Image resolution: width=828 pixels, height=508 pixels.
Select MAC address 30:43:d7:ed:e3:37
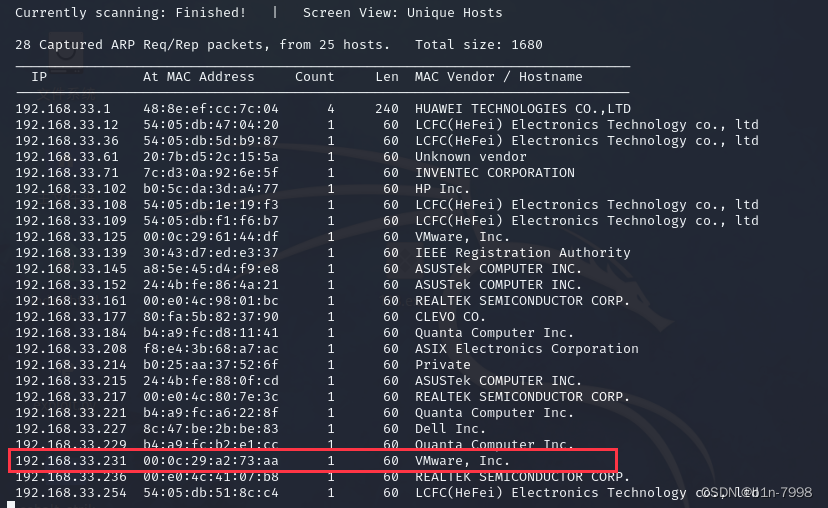(211, 252)
